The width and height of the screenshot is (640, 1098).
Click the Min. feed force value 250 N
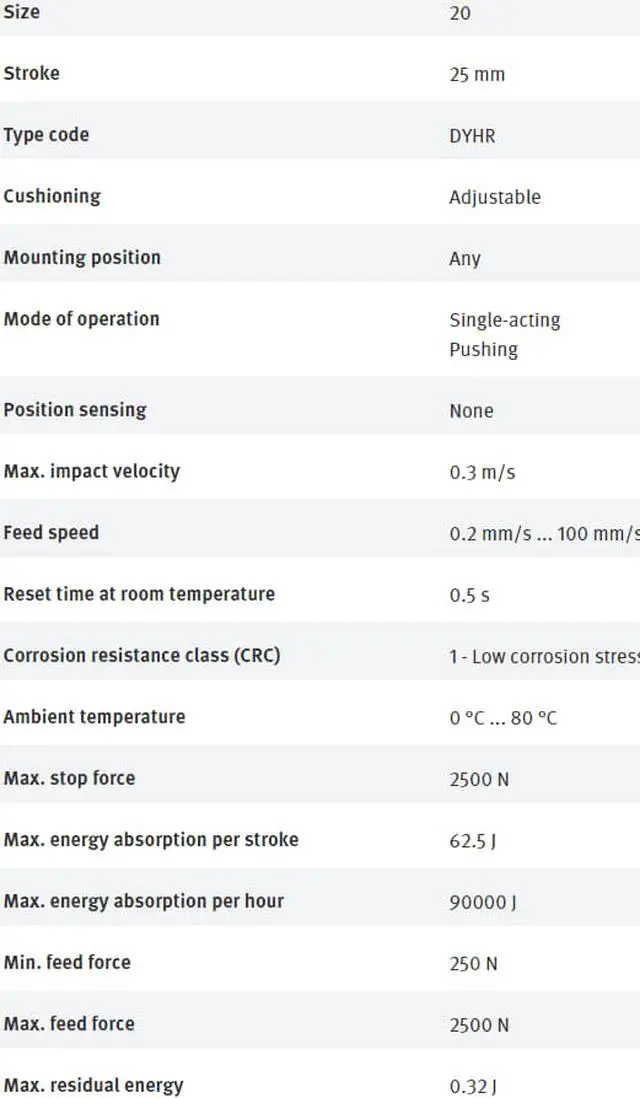[473, 964]
